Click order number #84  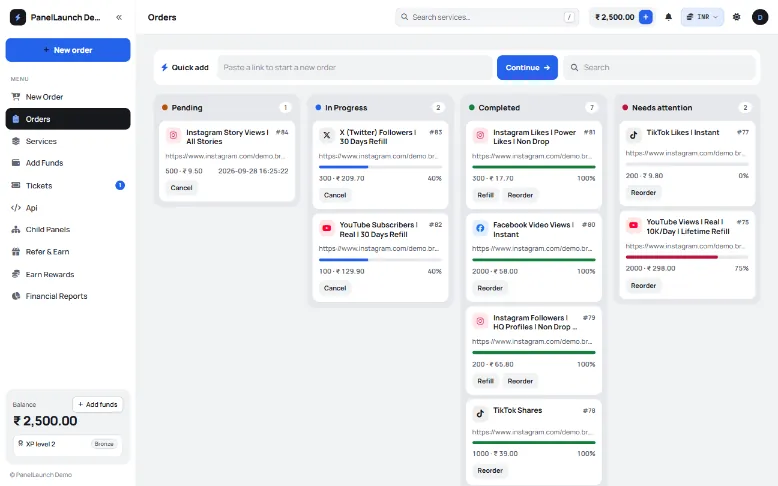coord(282,132)
